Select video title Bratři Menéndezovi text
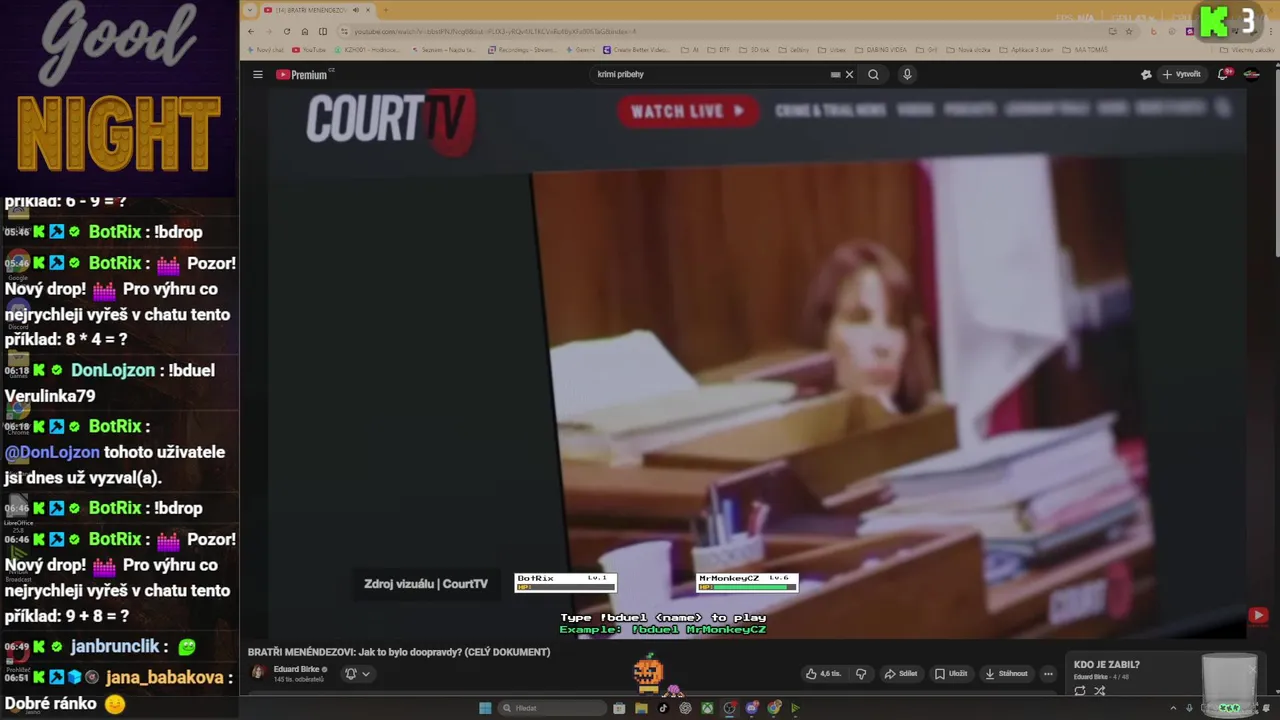This screenshot has width=1280, height=720. 399,652
